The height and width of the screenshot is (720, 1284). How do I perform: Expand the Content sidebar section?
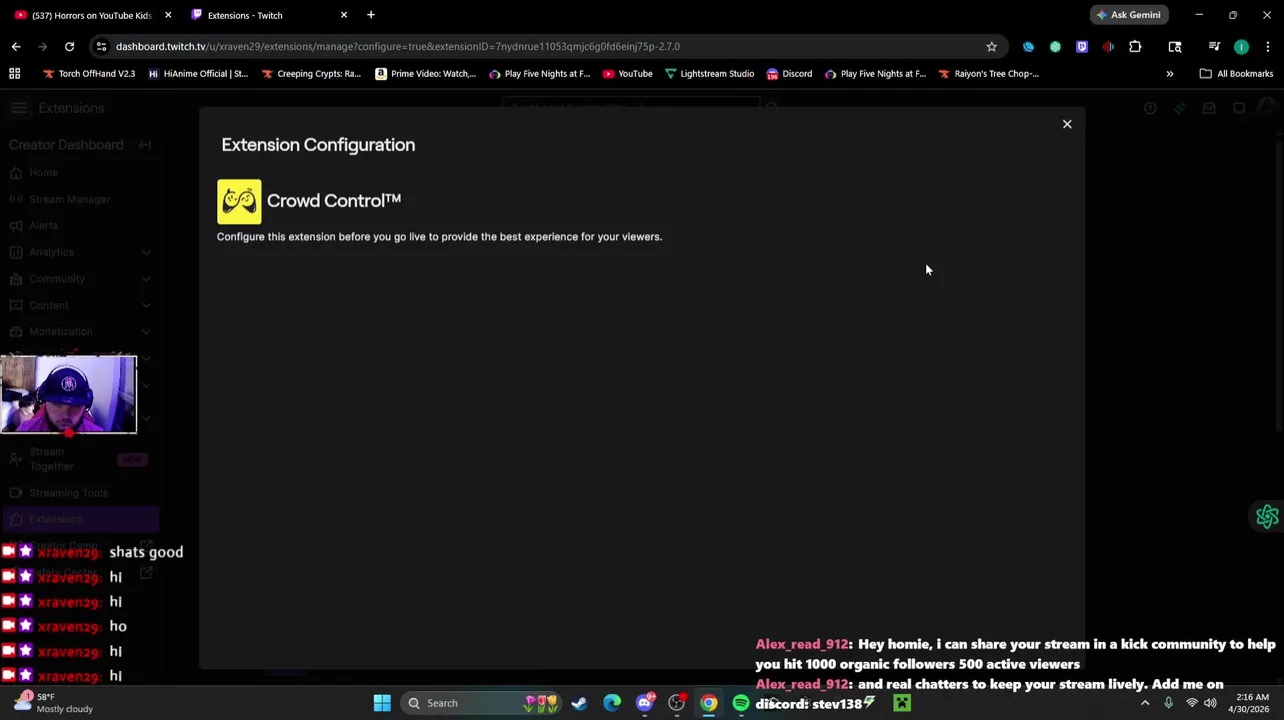80,305
